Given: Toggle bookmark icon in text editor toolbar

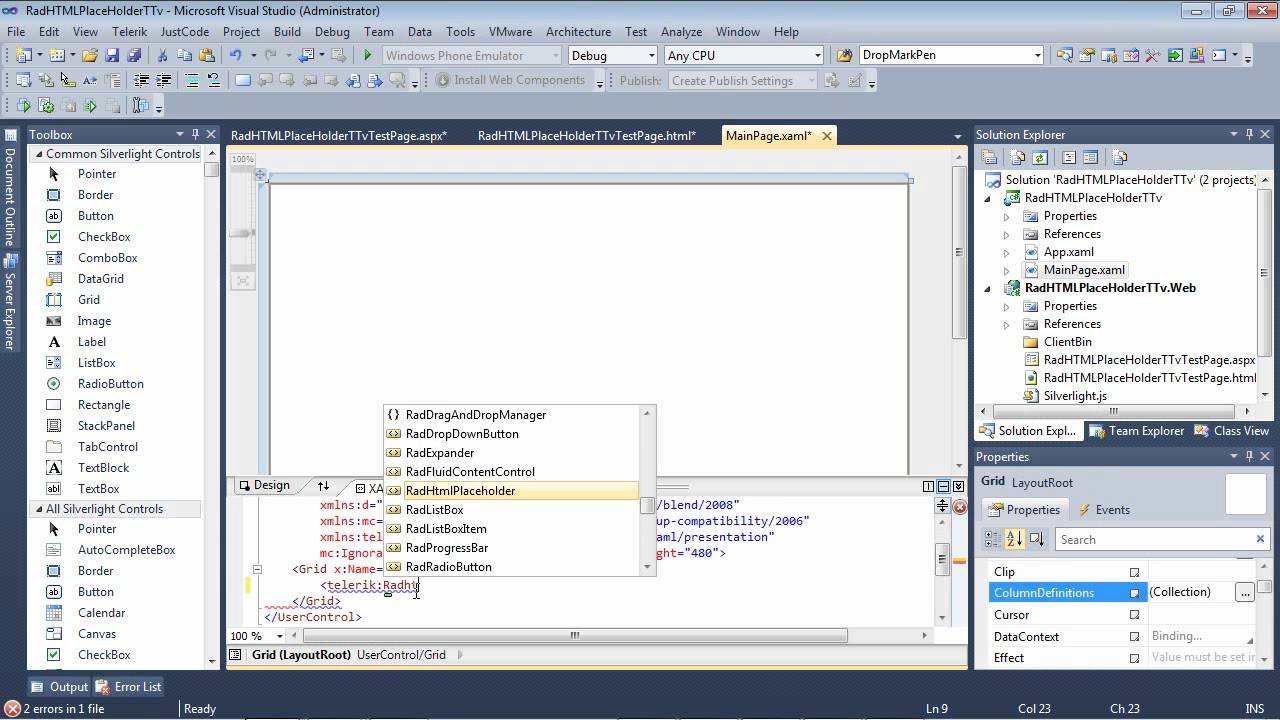Looking at the screenshot, I should coord(242,80).
